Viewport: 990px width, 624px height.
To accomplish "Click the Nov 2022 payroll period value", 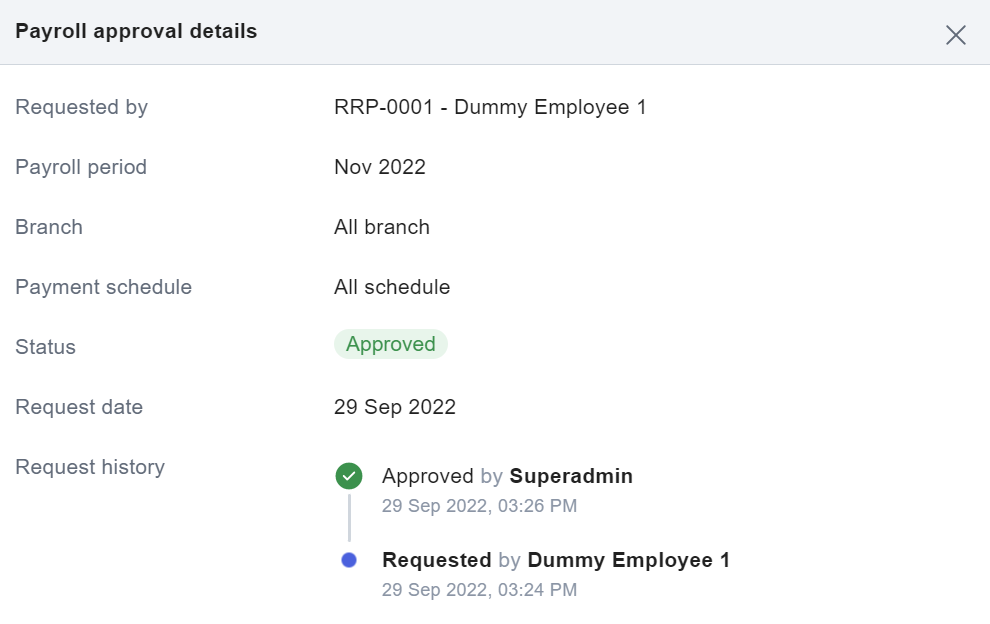I will [380, 167].
